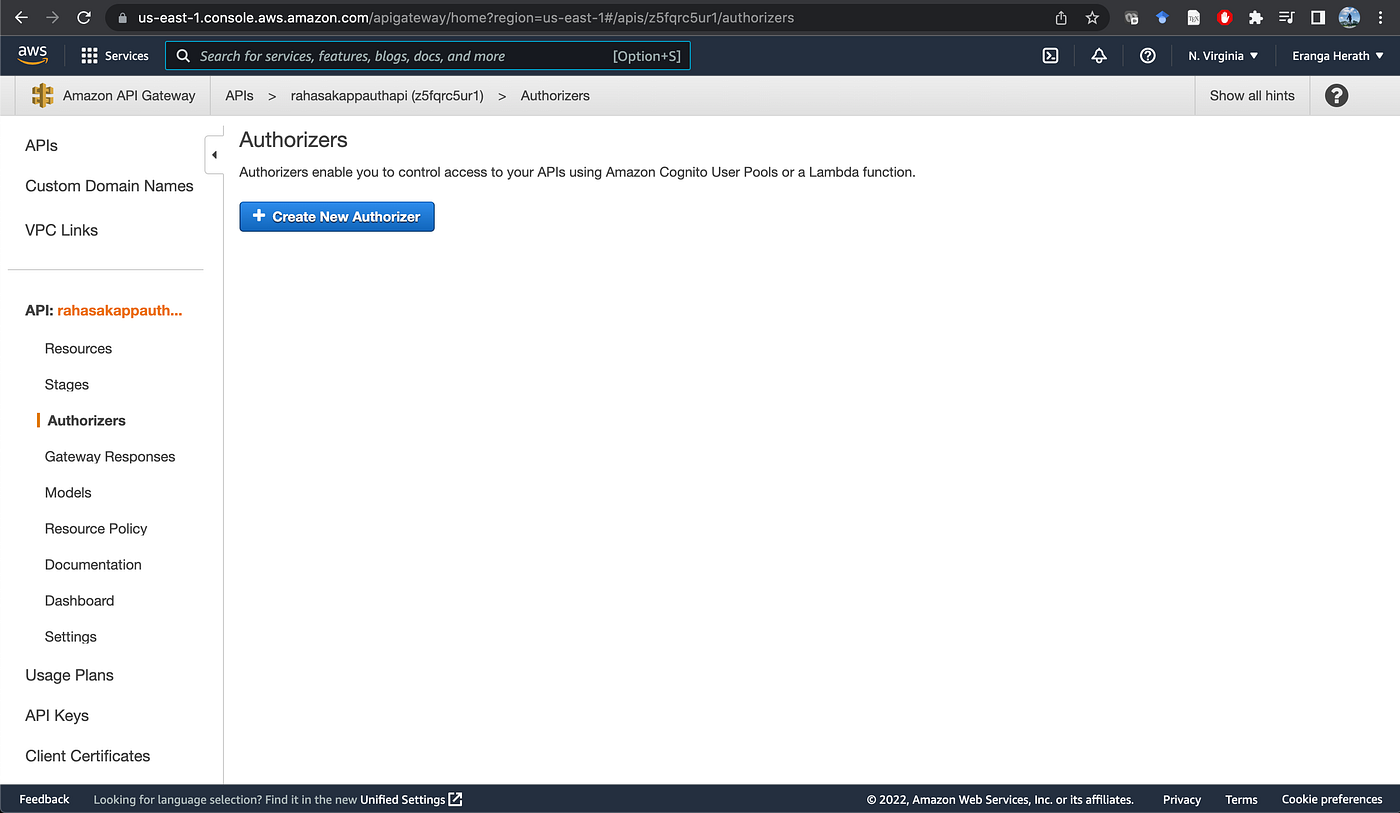Click the Services label in top bar

click(127, 56)
